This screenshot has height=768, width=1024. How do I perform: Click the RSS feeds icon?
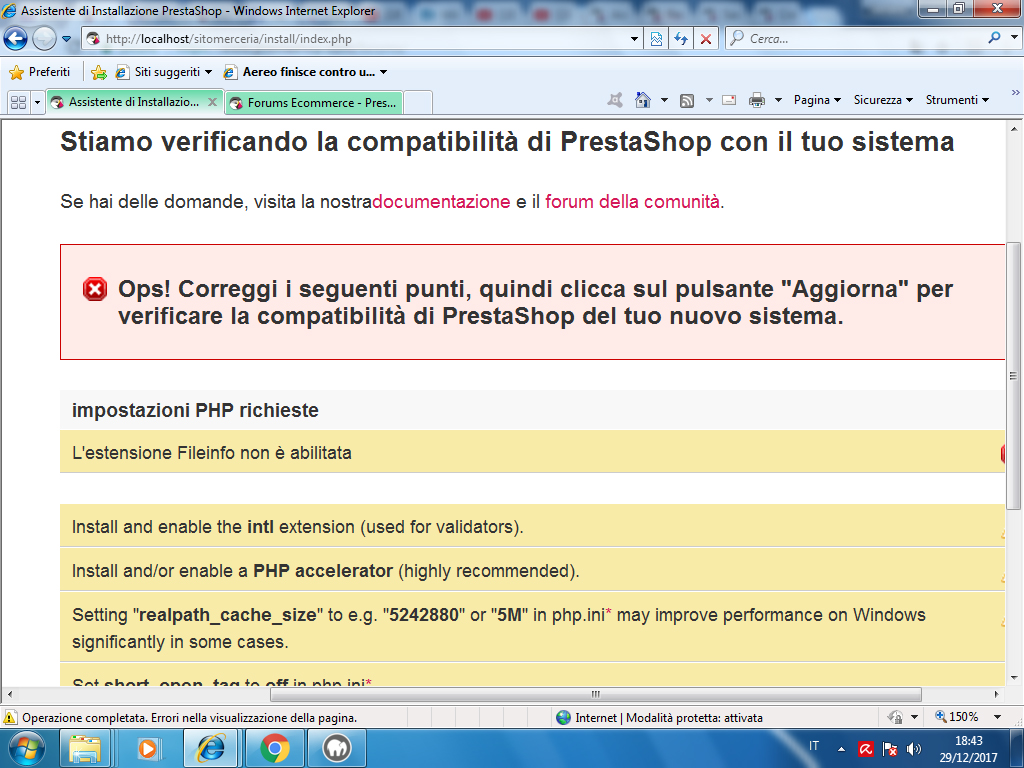[x=687, y=100]
